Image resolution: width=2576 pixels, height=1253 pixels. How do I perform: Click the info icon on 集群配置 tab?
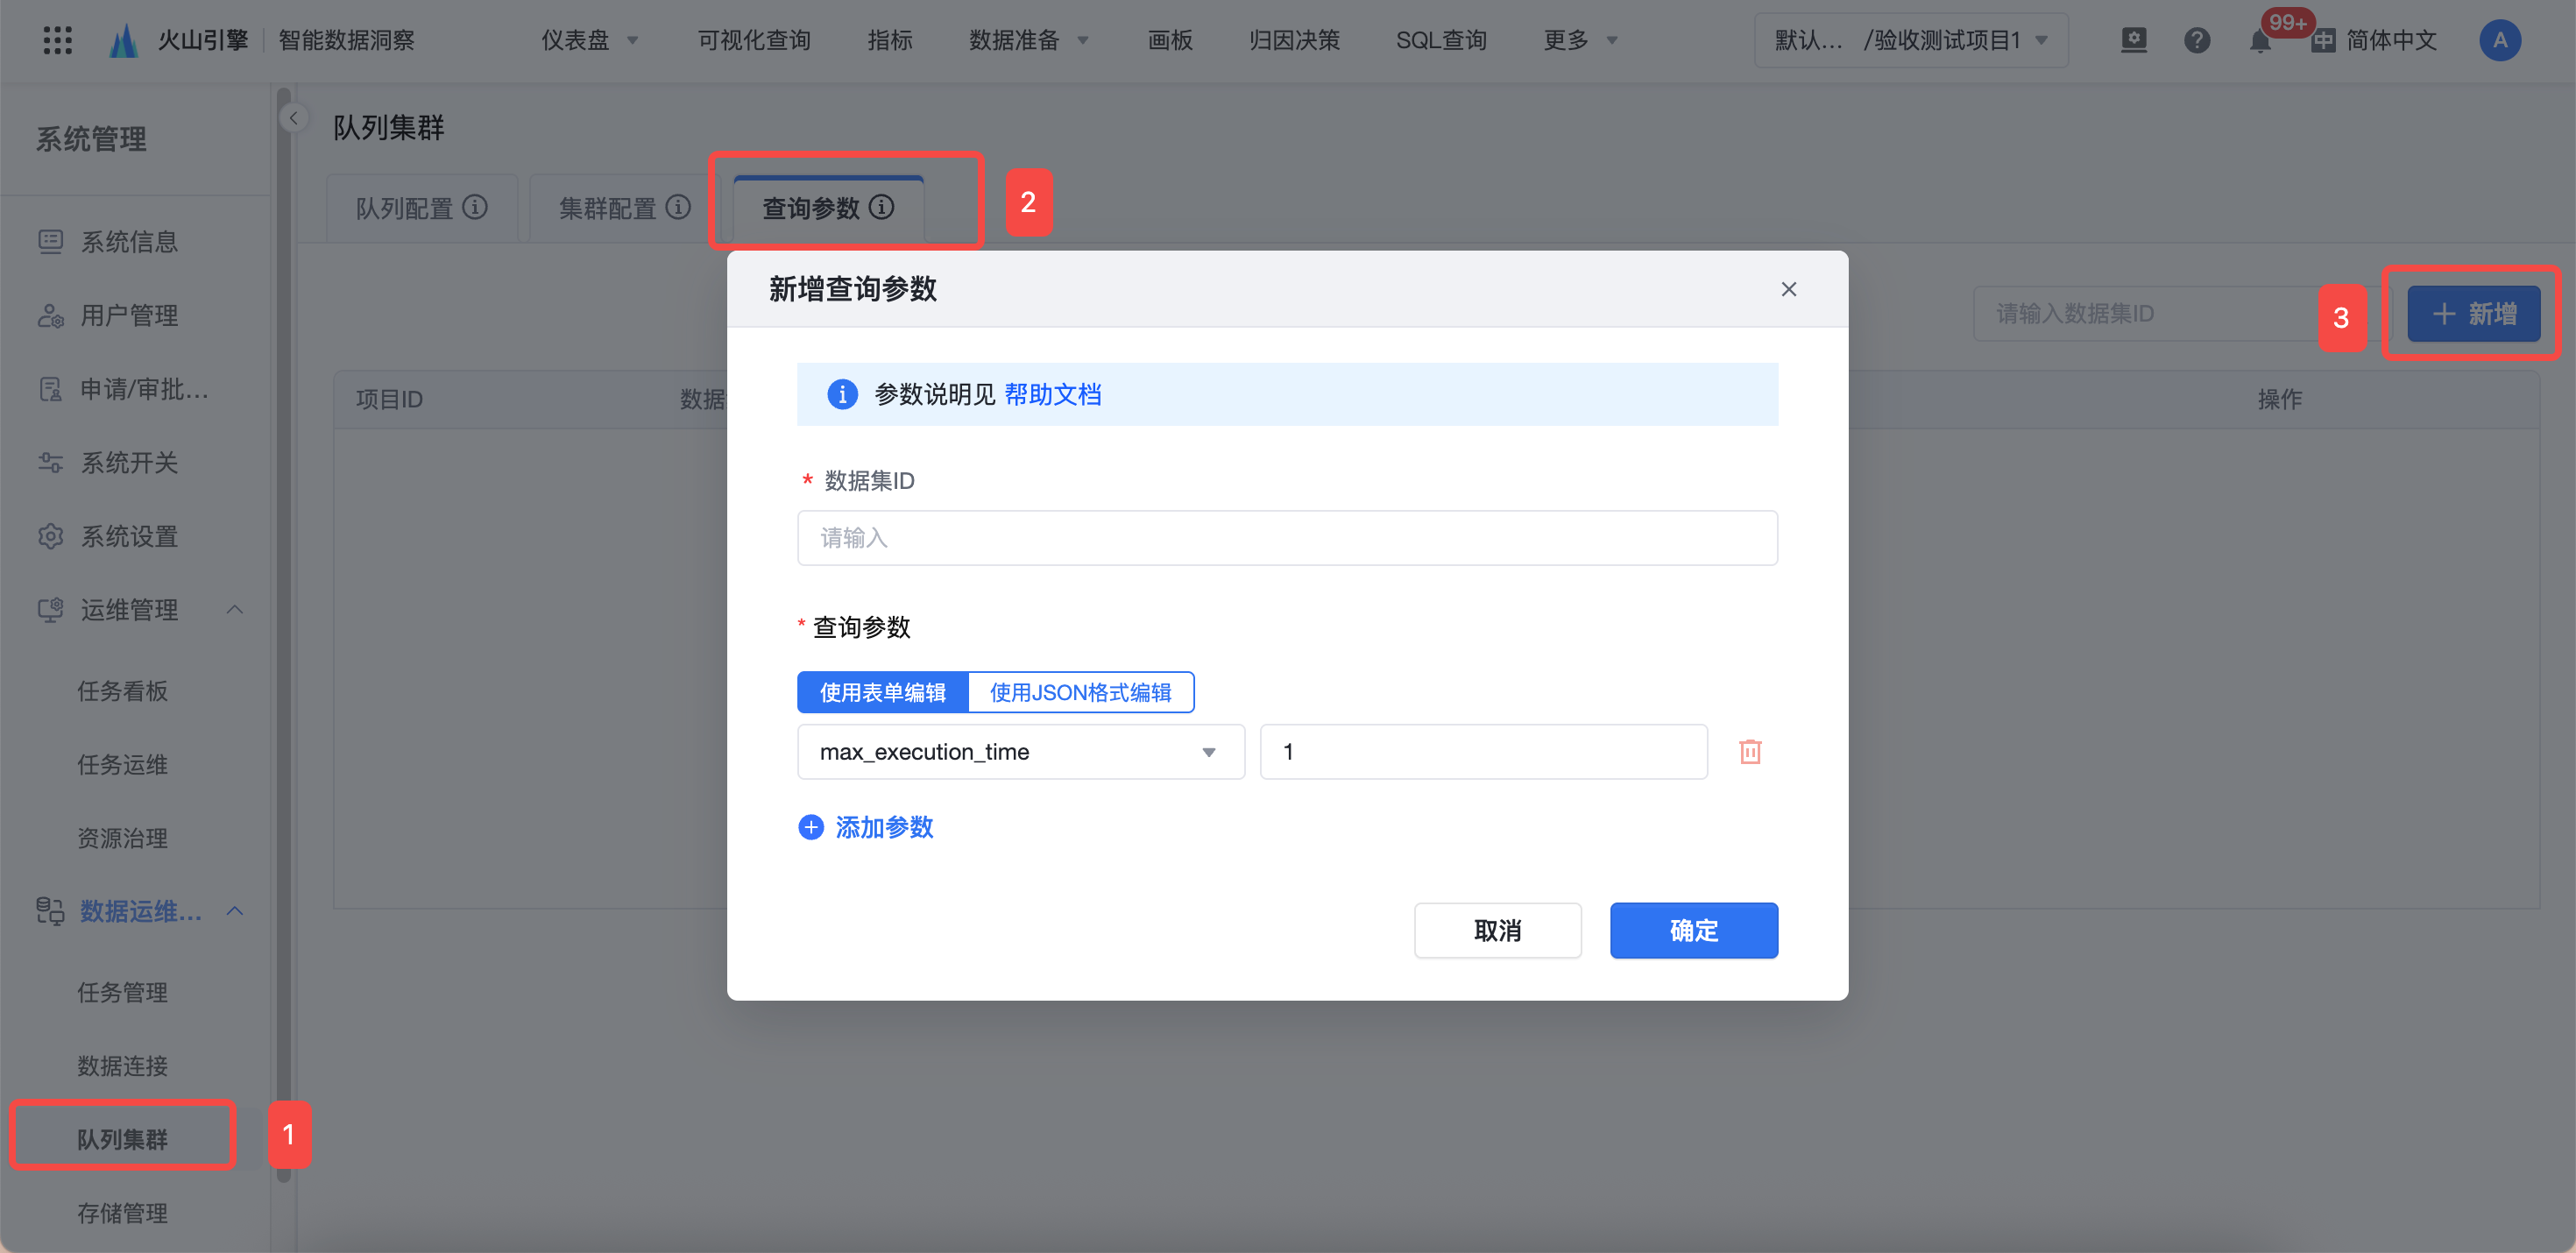pos(678,207)
